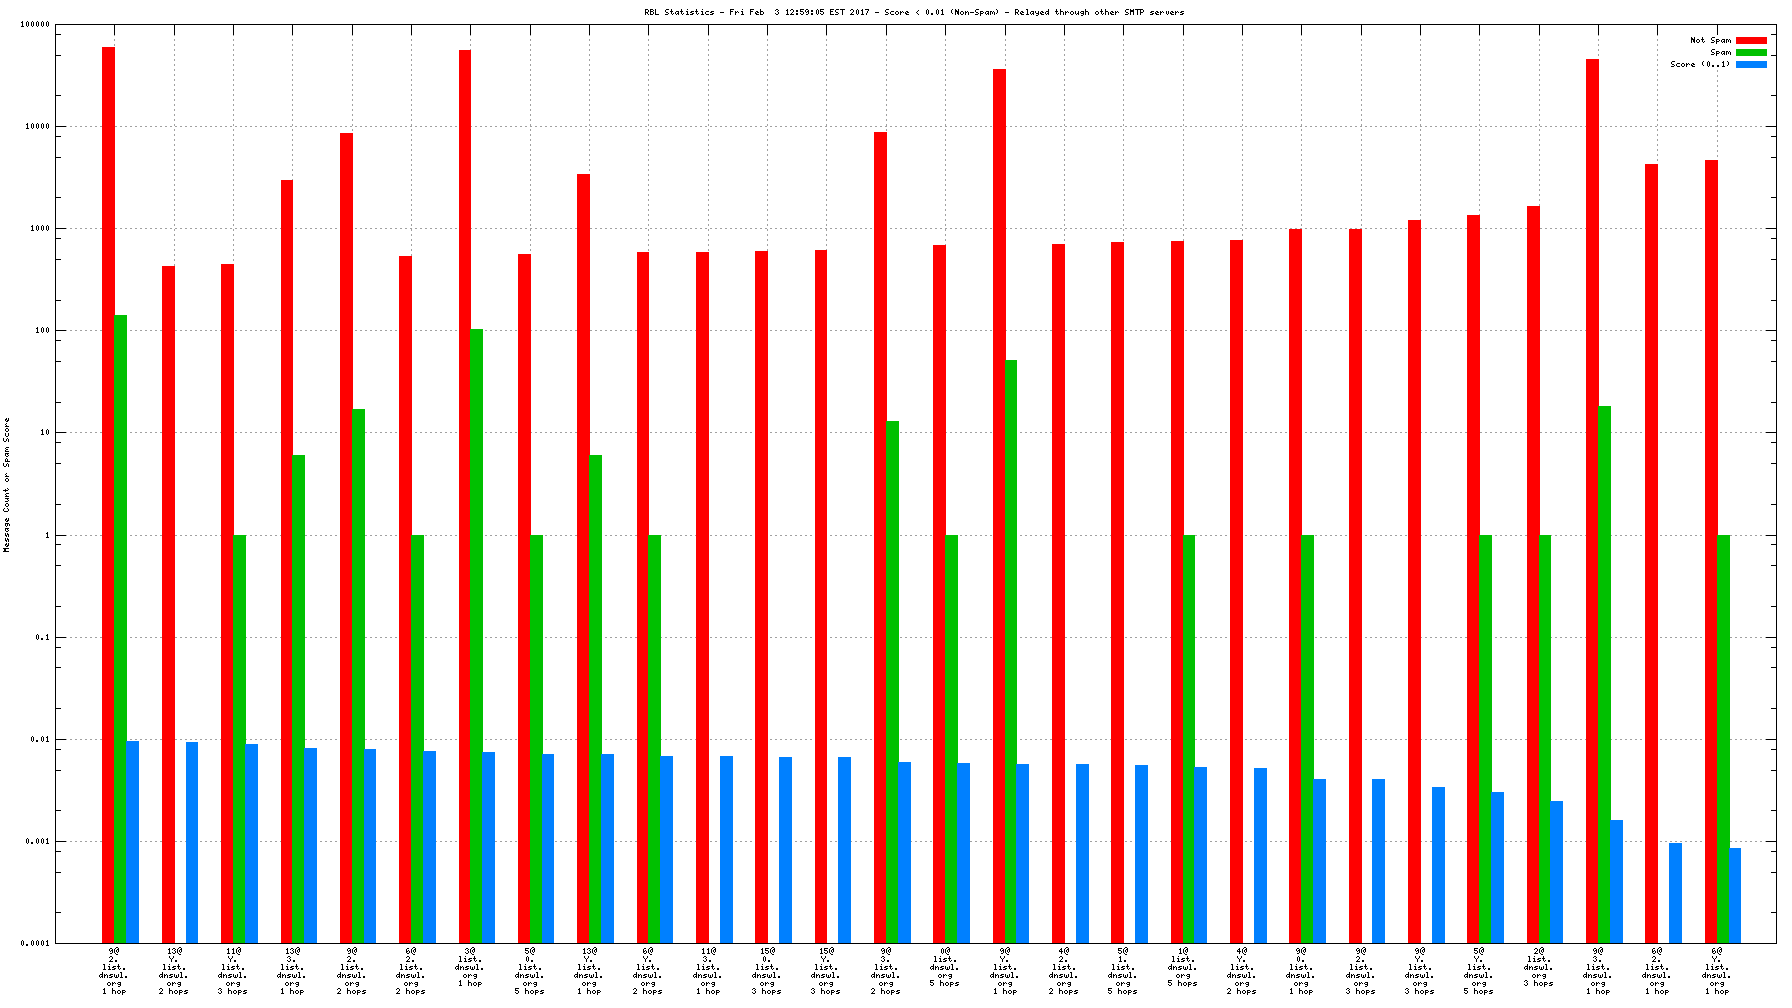Click the 100000 y-axis tick label
Viewport: 1792px width, 1008px height.
coord(35,25)
